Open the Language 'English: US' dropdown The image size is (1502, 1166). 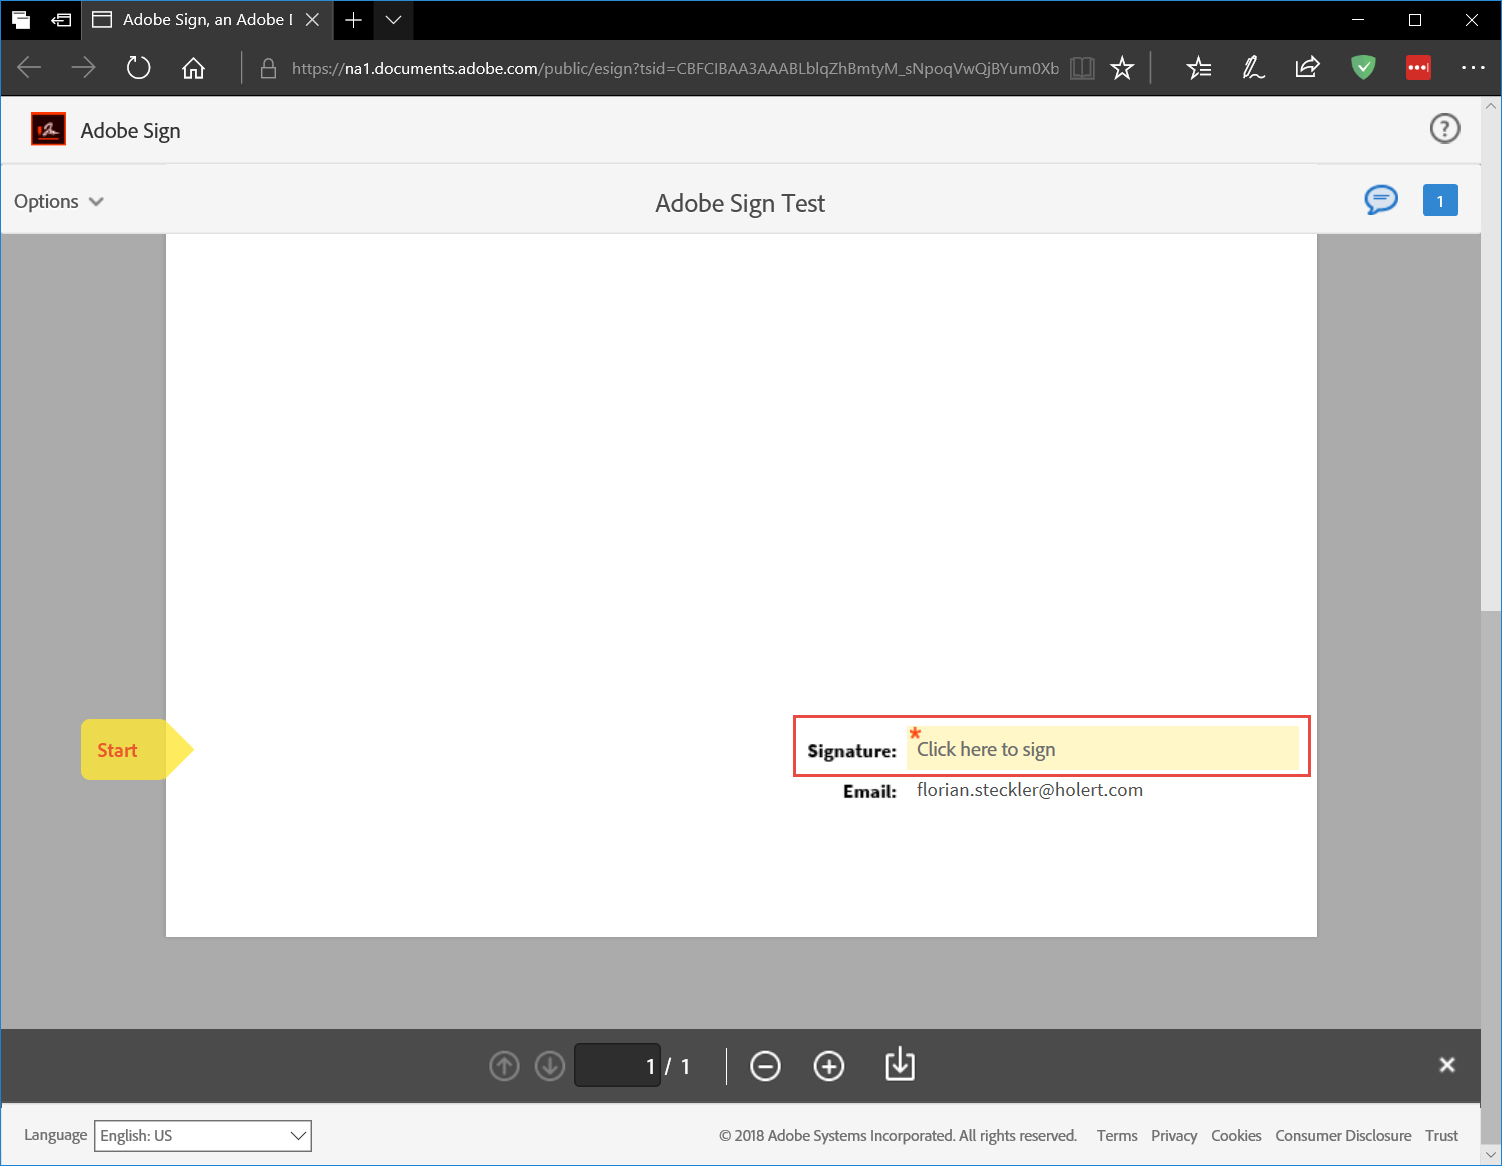coord(203,1136)
